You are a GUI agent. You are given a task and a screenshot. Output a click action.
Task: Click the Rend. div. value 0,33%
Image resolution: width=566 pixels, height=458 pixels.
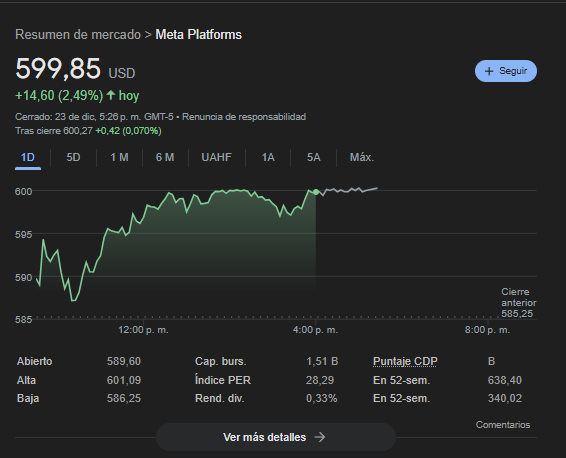click(322, 398)
